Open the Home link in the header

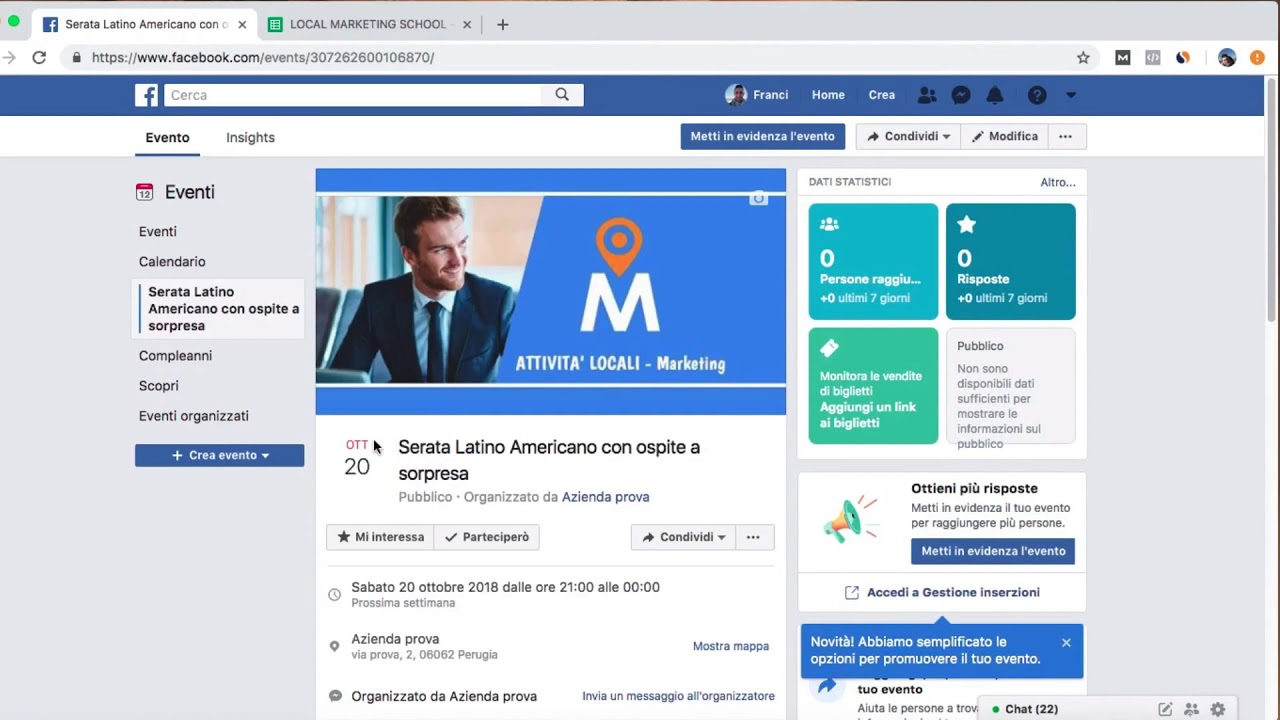point(828,95)
